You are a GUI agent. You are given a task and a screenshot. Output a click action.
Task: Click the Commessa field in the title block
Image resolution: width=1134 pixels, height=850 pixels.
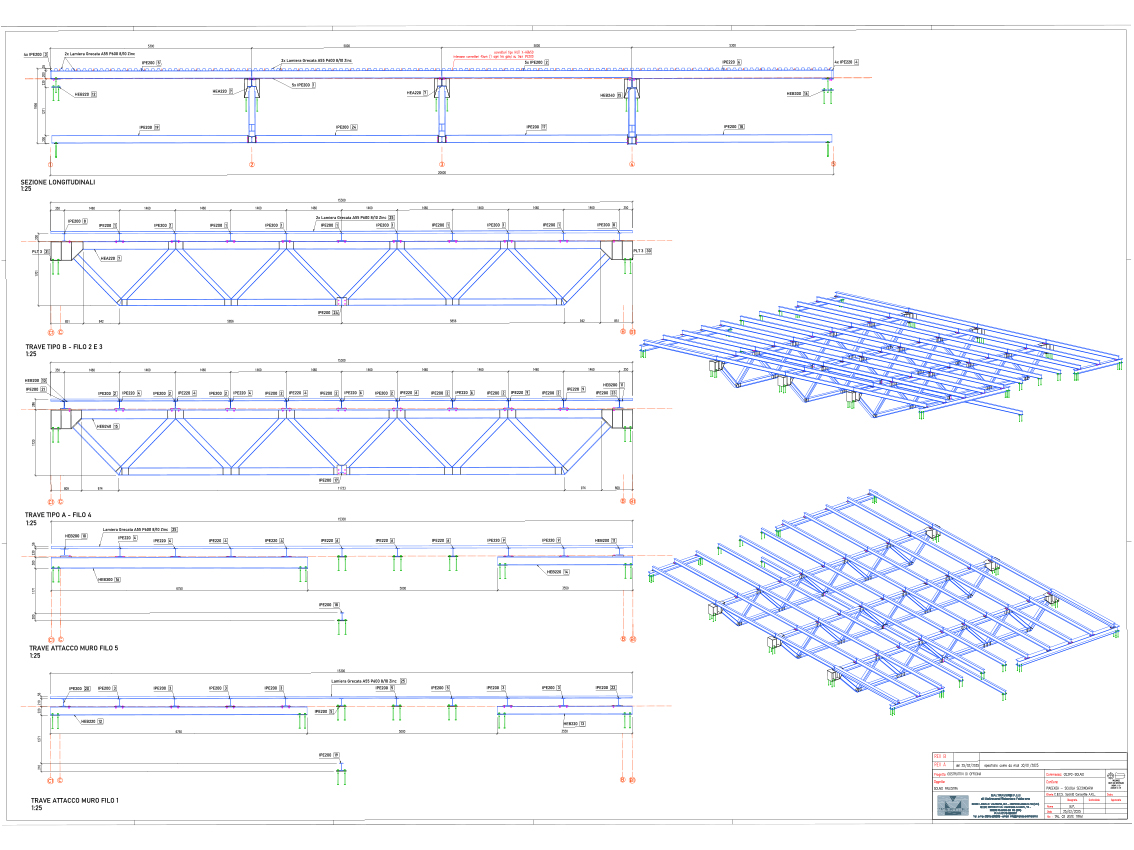click(1074, 774)
